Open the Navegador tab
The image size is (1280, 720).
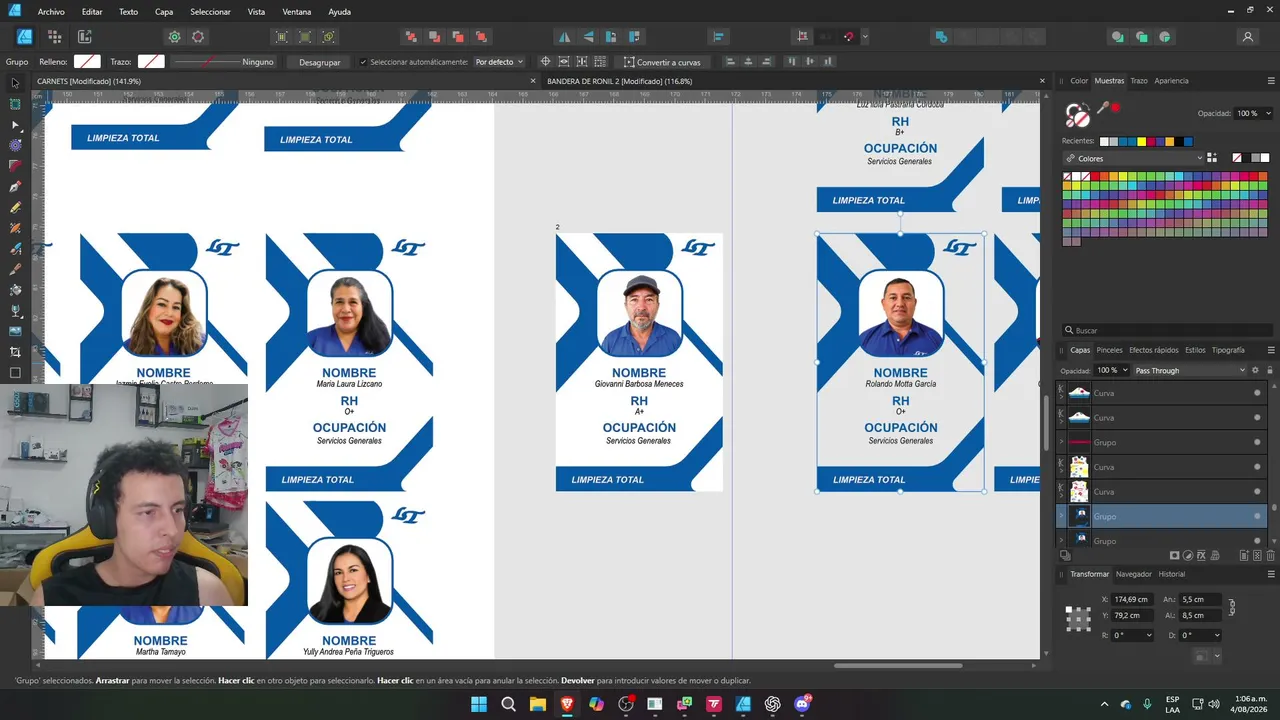(1134, 574)
